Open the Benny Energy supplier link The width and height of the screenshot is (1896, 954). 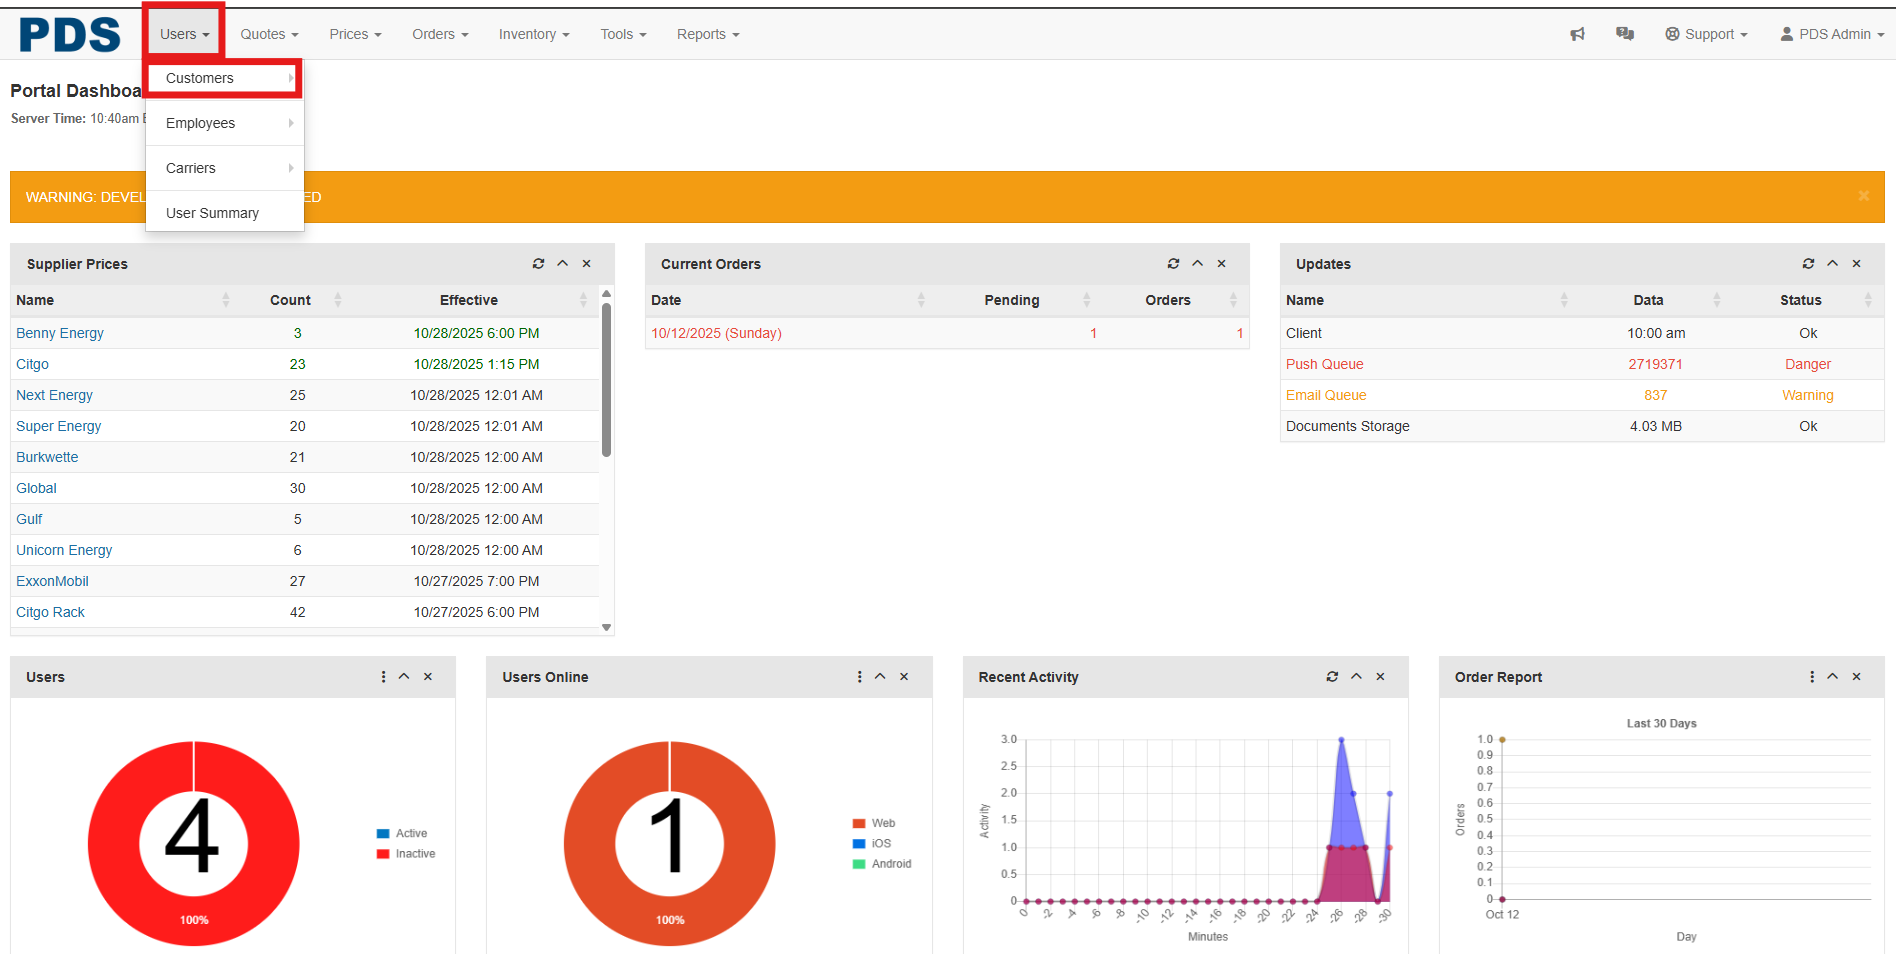coord(60,333)
